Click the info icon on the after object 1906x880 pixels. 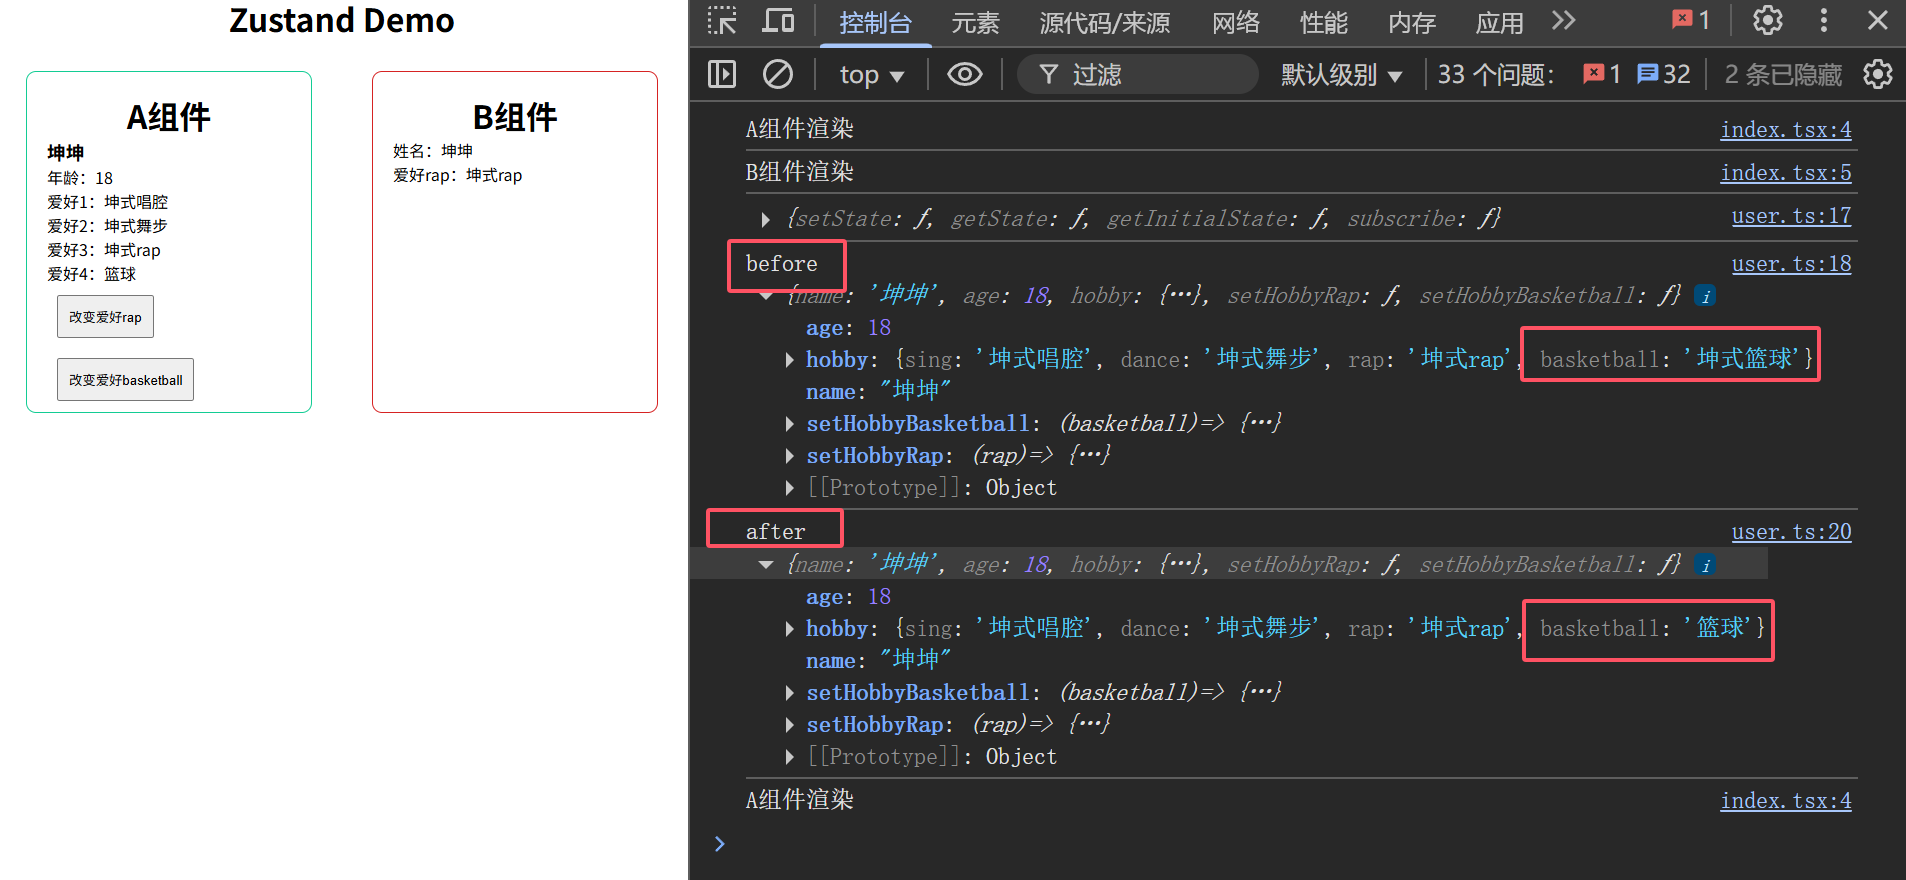(1705, 565)
